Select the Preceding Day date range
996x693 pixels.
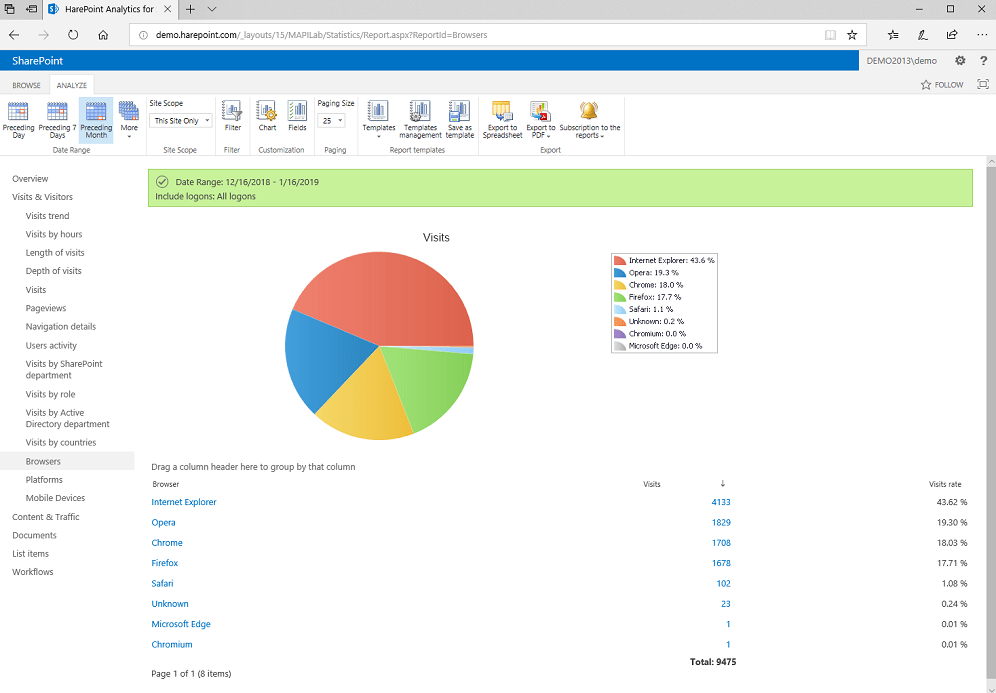pos(18,120)
